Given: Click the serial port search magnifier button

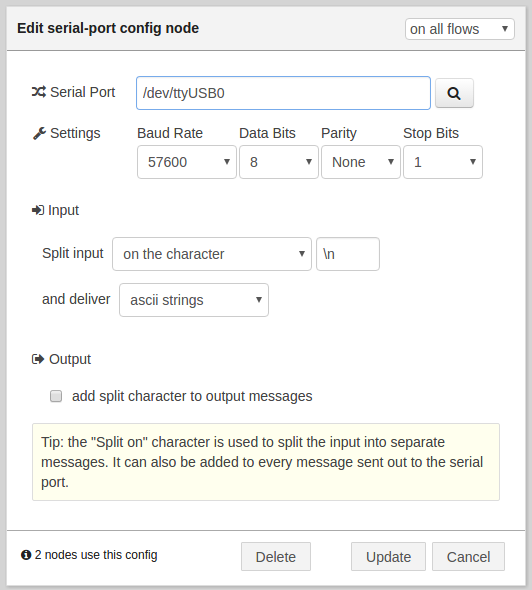Looking at the screenshot, I should tap(454, 93).
